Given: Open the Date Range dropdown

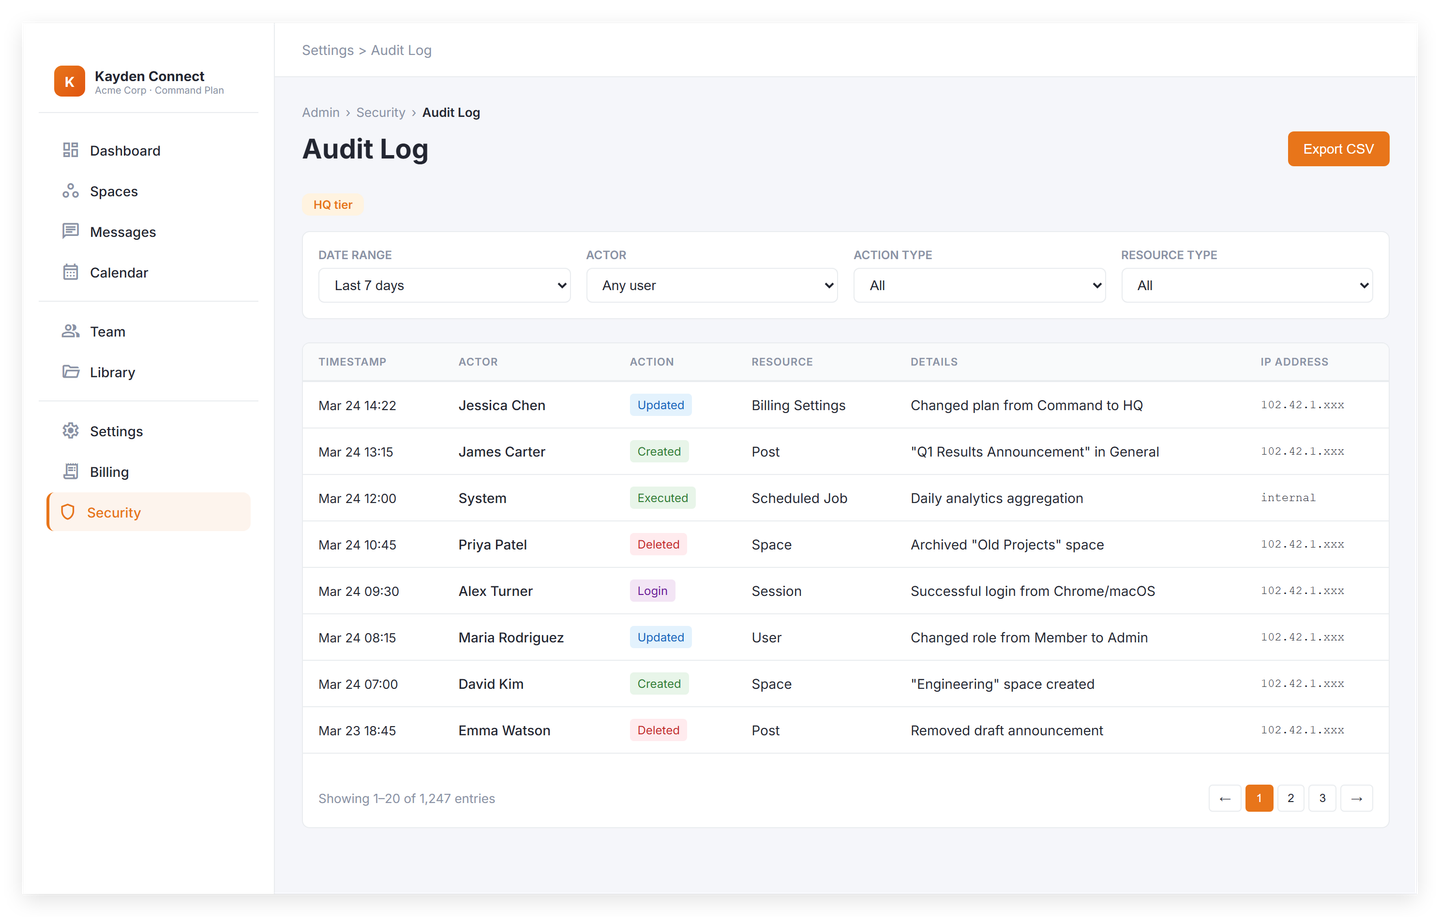Looking at the screenshot, I should [x=444, y=285].
